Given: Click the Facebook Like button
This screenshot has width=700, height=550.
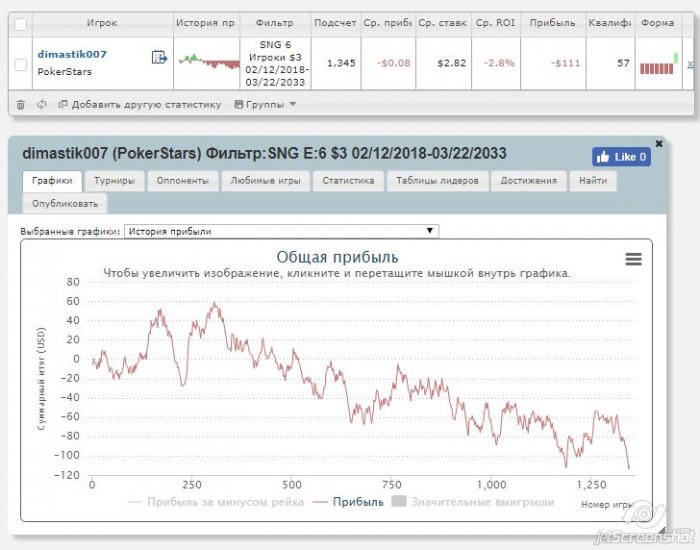Looking at the screenshot, I should tap(621, 157).
